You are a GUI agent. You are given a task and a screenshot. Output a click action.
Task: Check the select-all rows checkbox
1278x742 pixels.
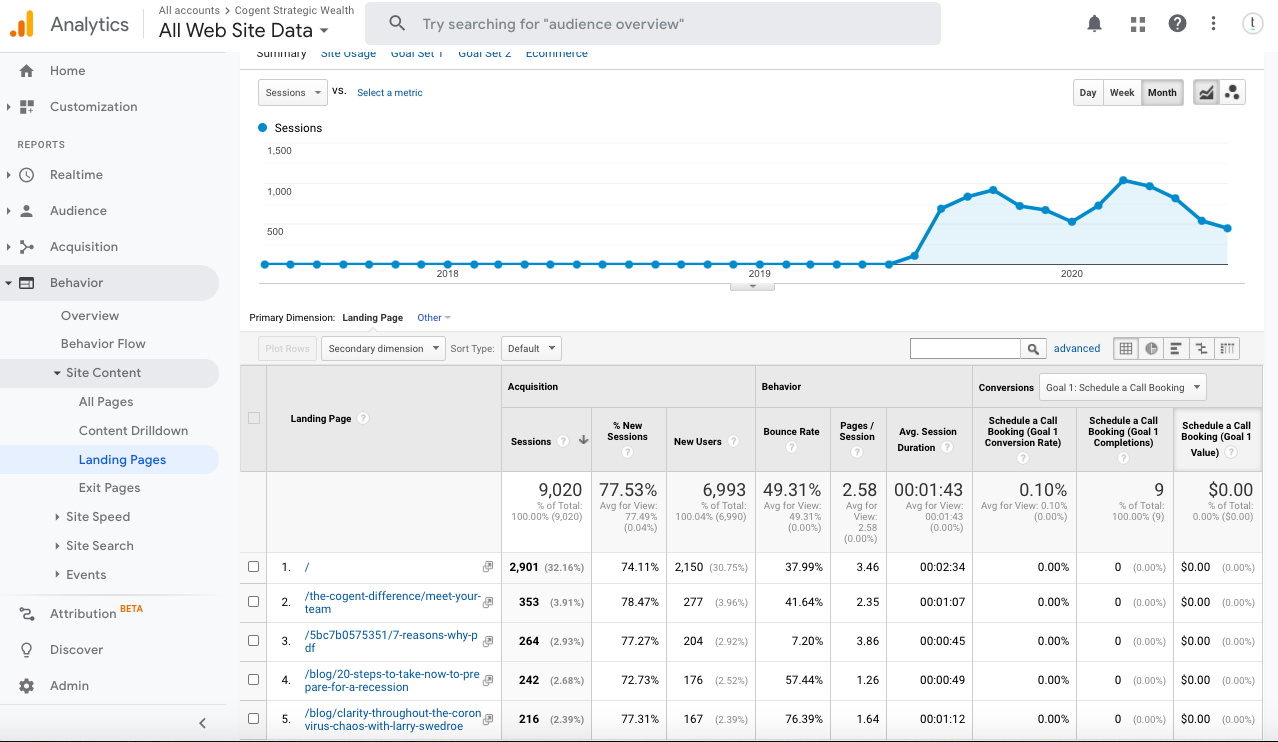point(252,418)
